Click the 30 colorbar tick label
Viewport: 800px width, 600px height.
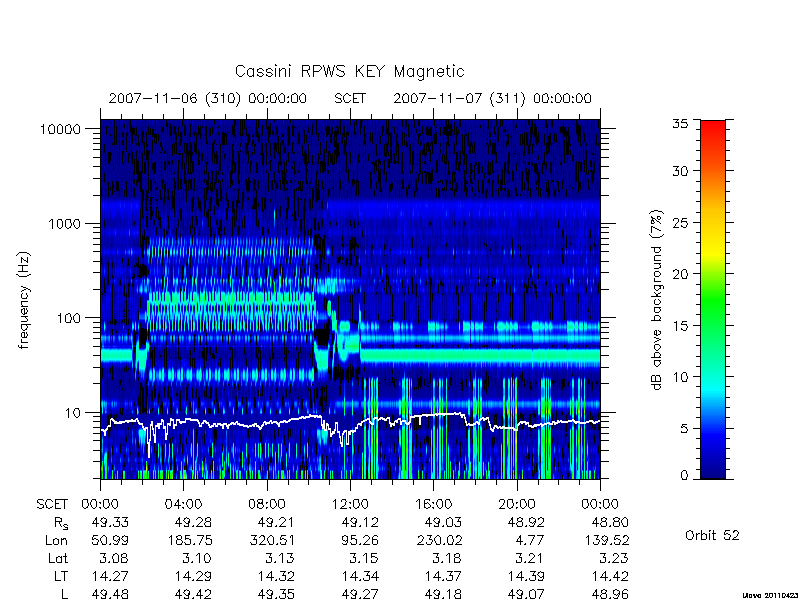coord(681,171)
